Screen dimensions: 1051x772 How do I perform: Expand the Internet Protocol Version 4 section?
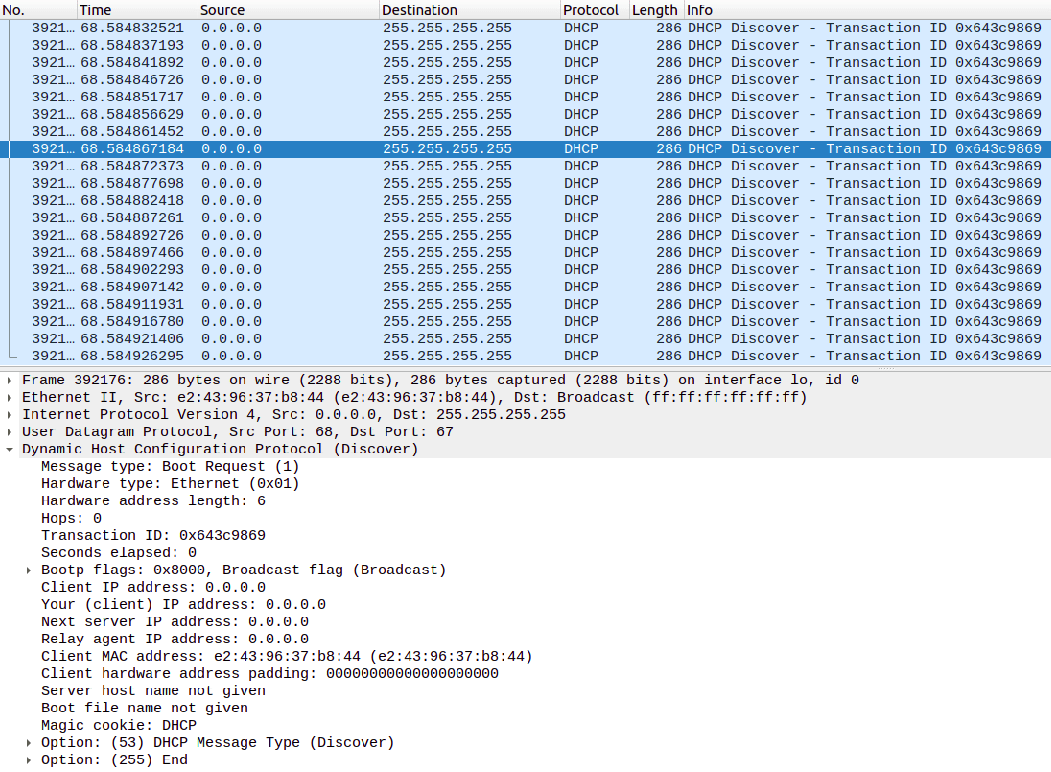(x=10, y=414)
